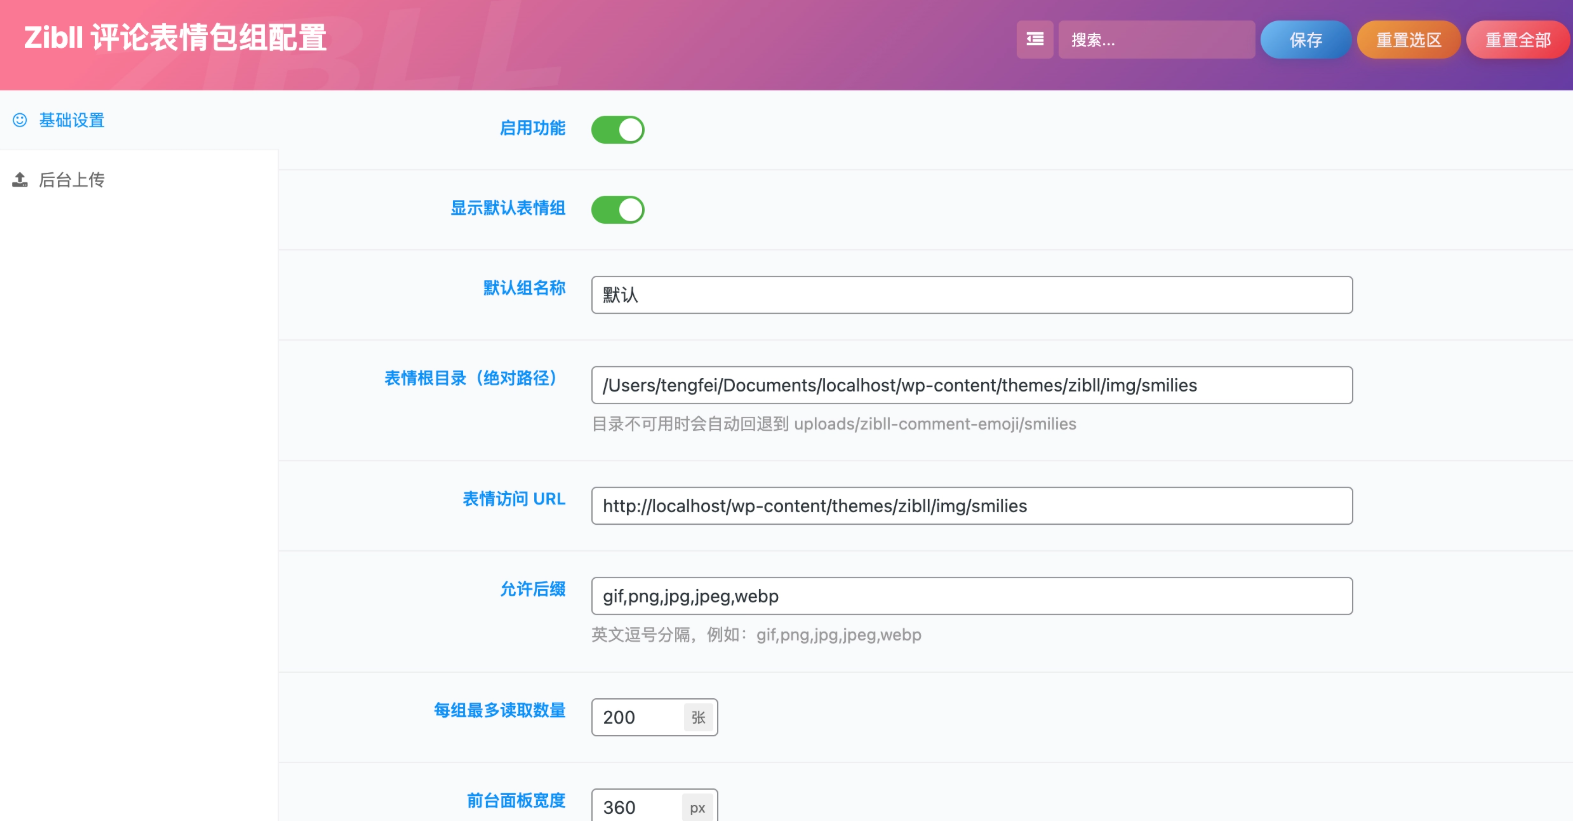1573x821 pixels.
Task: Click the 每组最多读取数量 number field
Action: coord(638,717)
